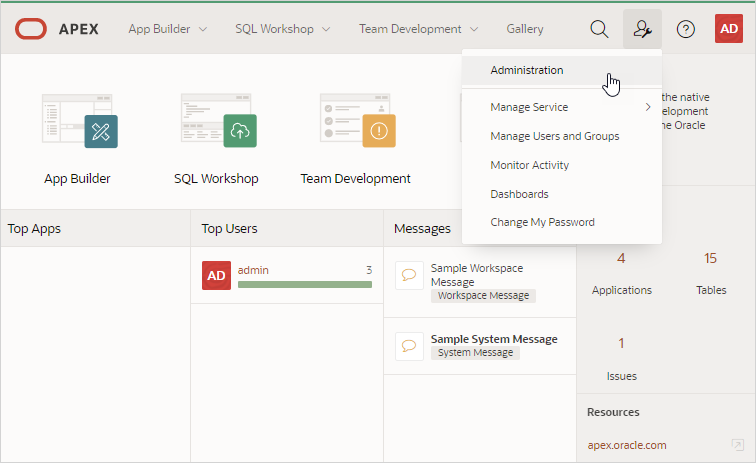The width and height of the screenshot is (756, 463).
Task: Open the AD account menu avatar
Action: tap(729, 29)
